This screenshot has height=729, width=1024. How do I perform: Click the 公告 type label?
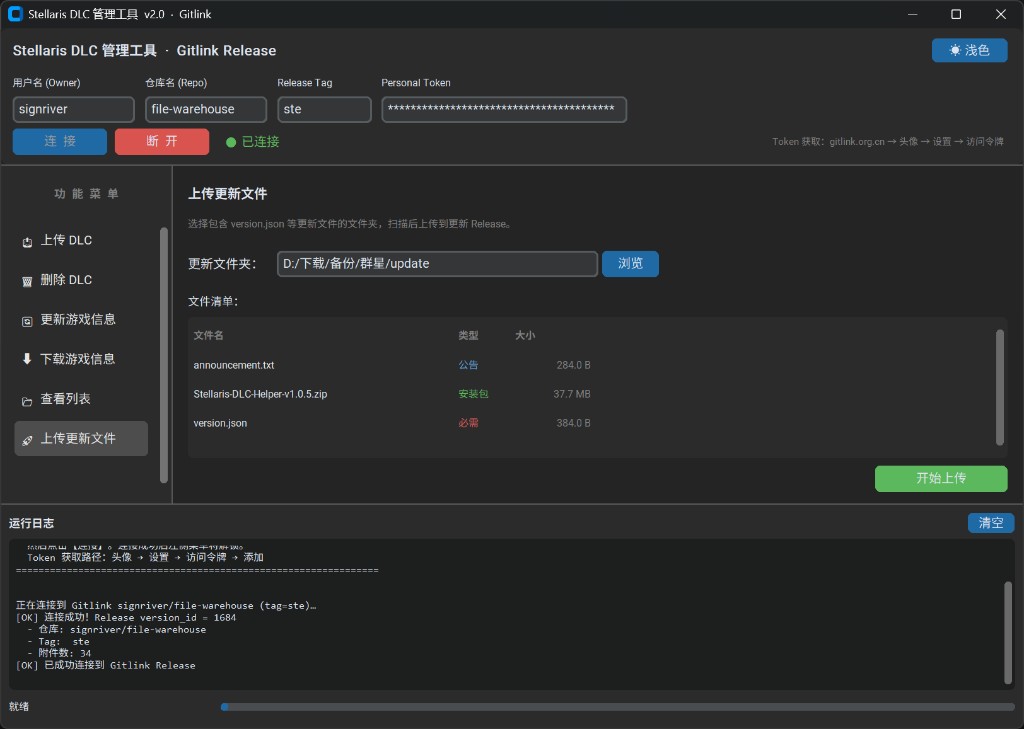pos(468,365)
